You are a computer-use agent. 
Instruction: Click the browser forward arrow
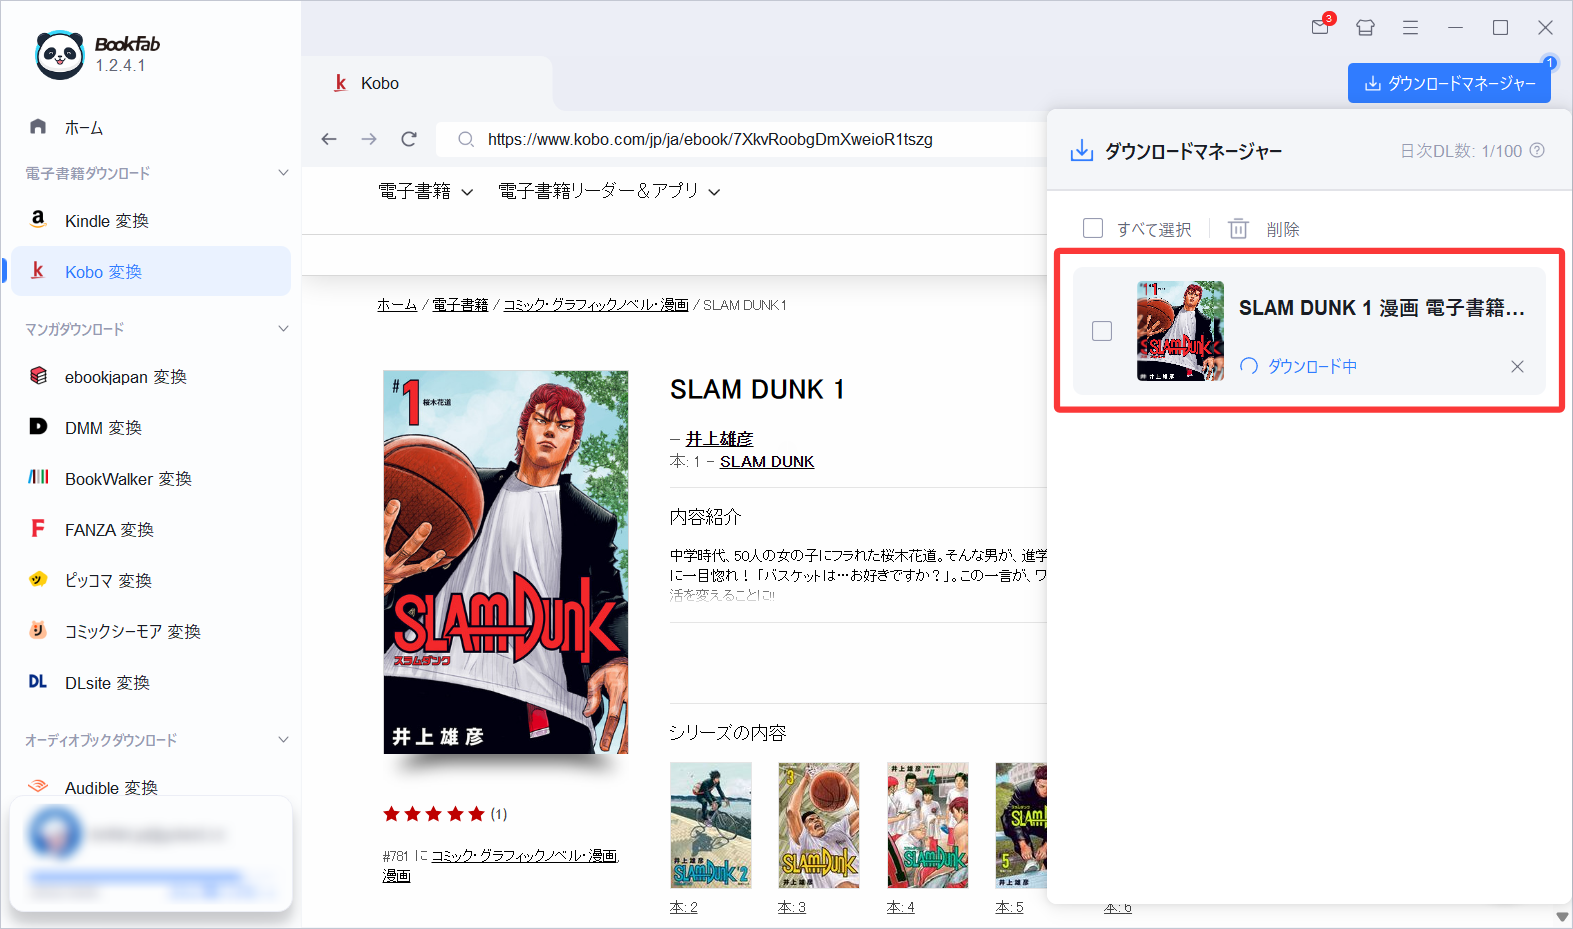369,139
